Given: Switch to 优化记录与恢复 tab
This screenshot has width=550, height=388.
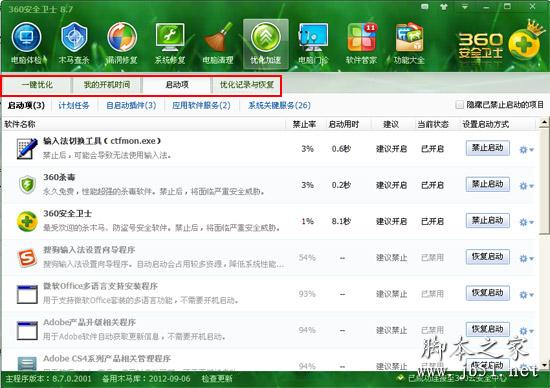Looking at the screenshot, I should tap(247, 85).
